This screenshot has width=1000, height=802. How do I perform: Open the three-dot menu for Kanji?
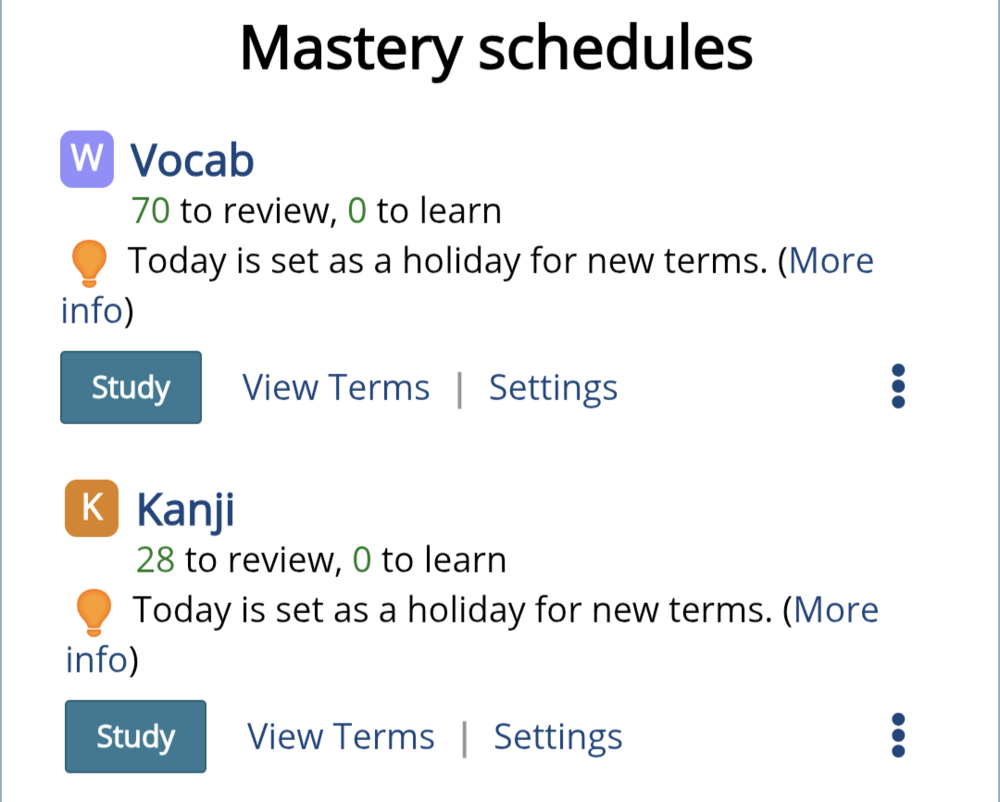click(x=898, y=735)
